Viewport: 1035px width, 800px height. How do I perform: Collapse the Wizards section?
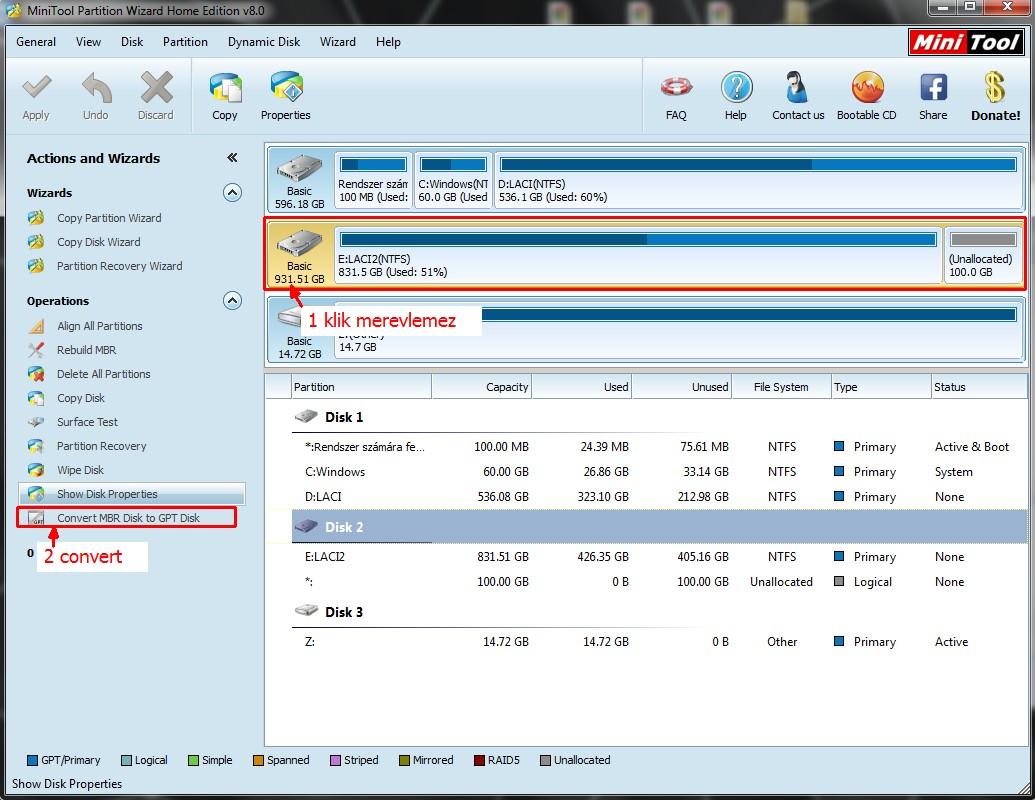pyautogui.click(x=232, y=193)
